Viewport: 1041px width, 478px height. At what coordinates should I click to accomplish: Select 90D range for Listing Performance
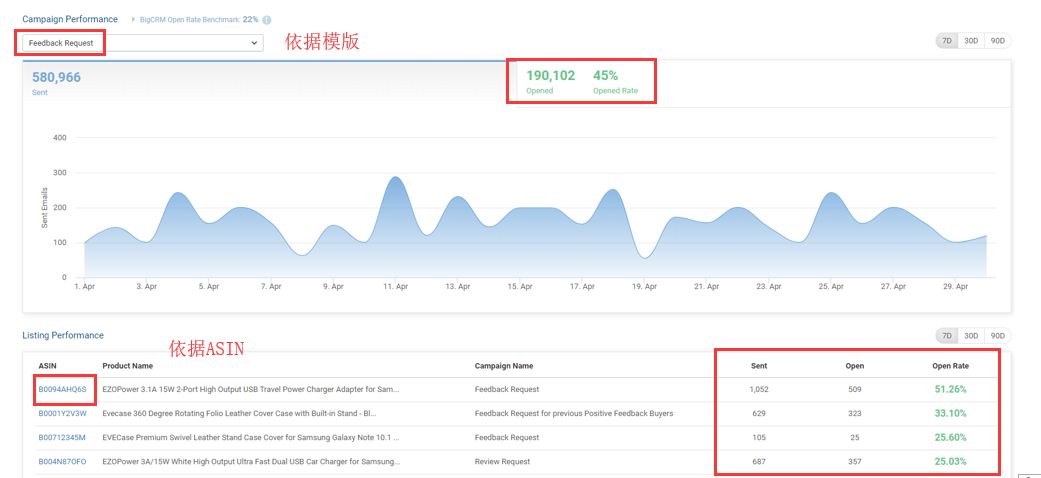pos(997,336)
